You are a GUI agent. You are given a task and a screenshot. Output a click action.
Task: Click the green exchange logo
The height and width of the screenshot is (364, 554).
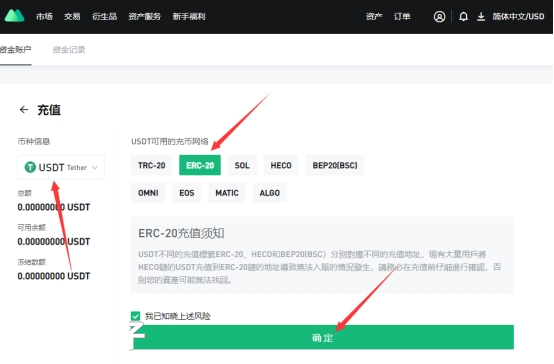(x=14, y=16)
